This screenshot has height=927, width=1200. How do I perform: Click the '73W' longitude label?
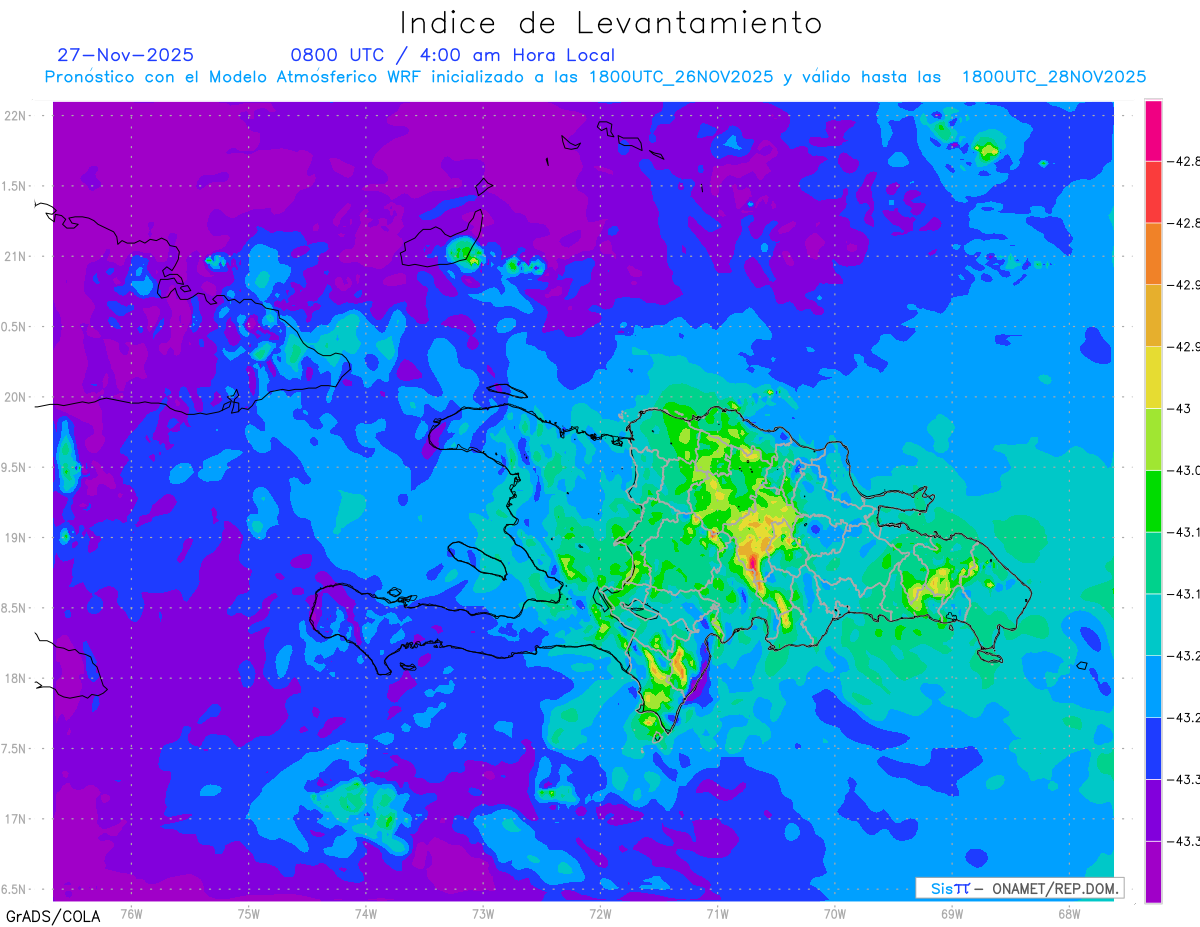[483, 913]
